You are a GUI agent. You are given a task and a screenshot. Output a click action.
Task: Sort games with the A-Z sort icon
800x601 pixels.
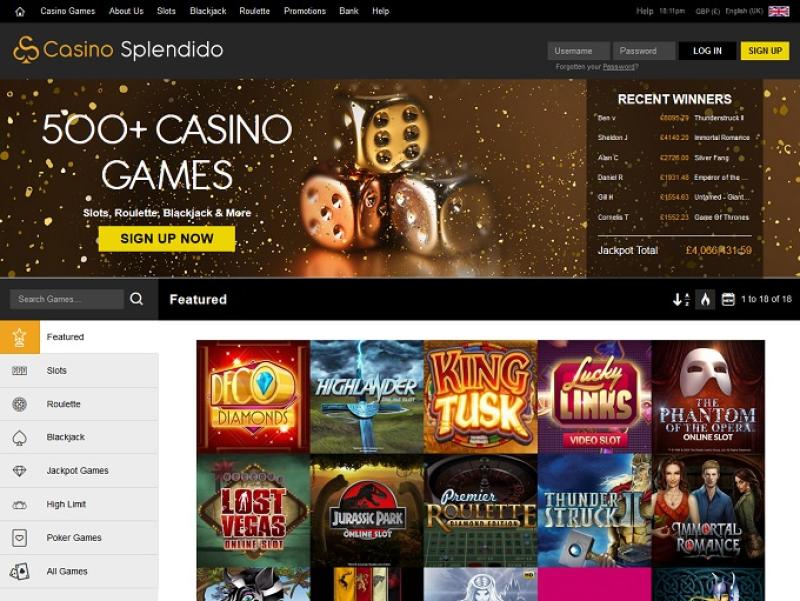pyautogui.click(x=681, y=299)
